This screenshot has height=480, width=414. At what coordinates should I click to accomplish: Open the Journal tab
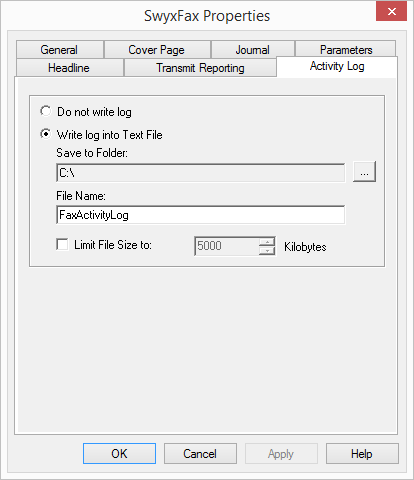253,50
